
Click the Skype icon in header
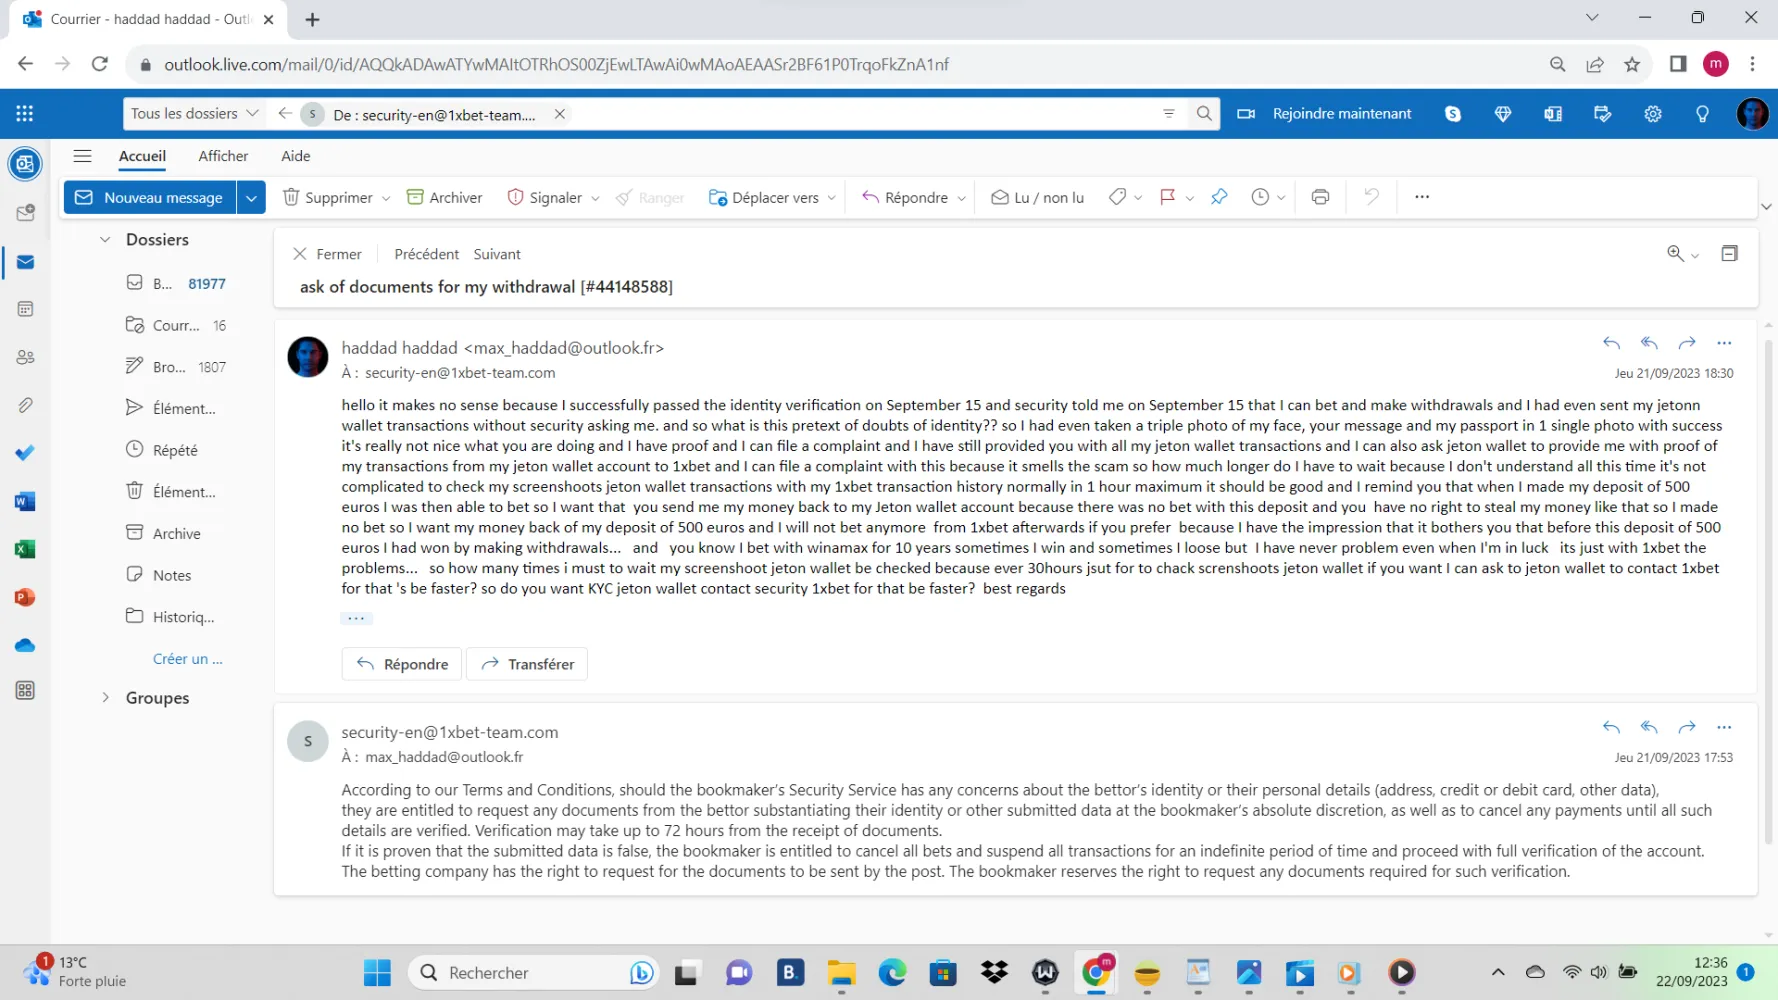pyautogui.click(x=1453, y=114)
